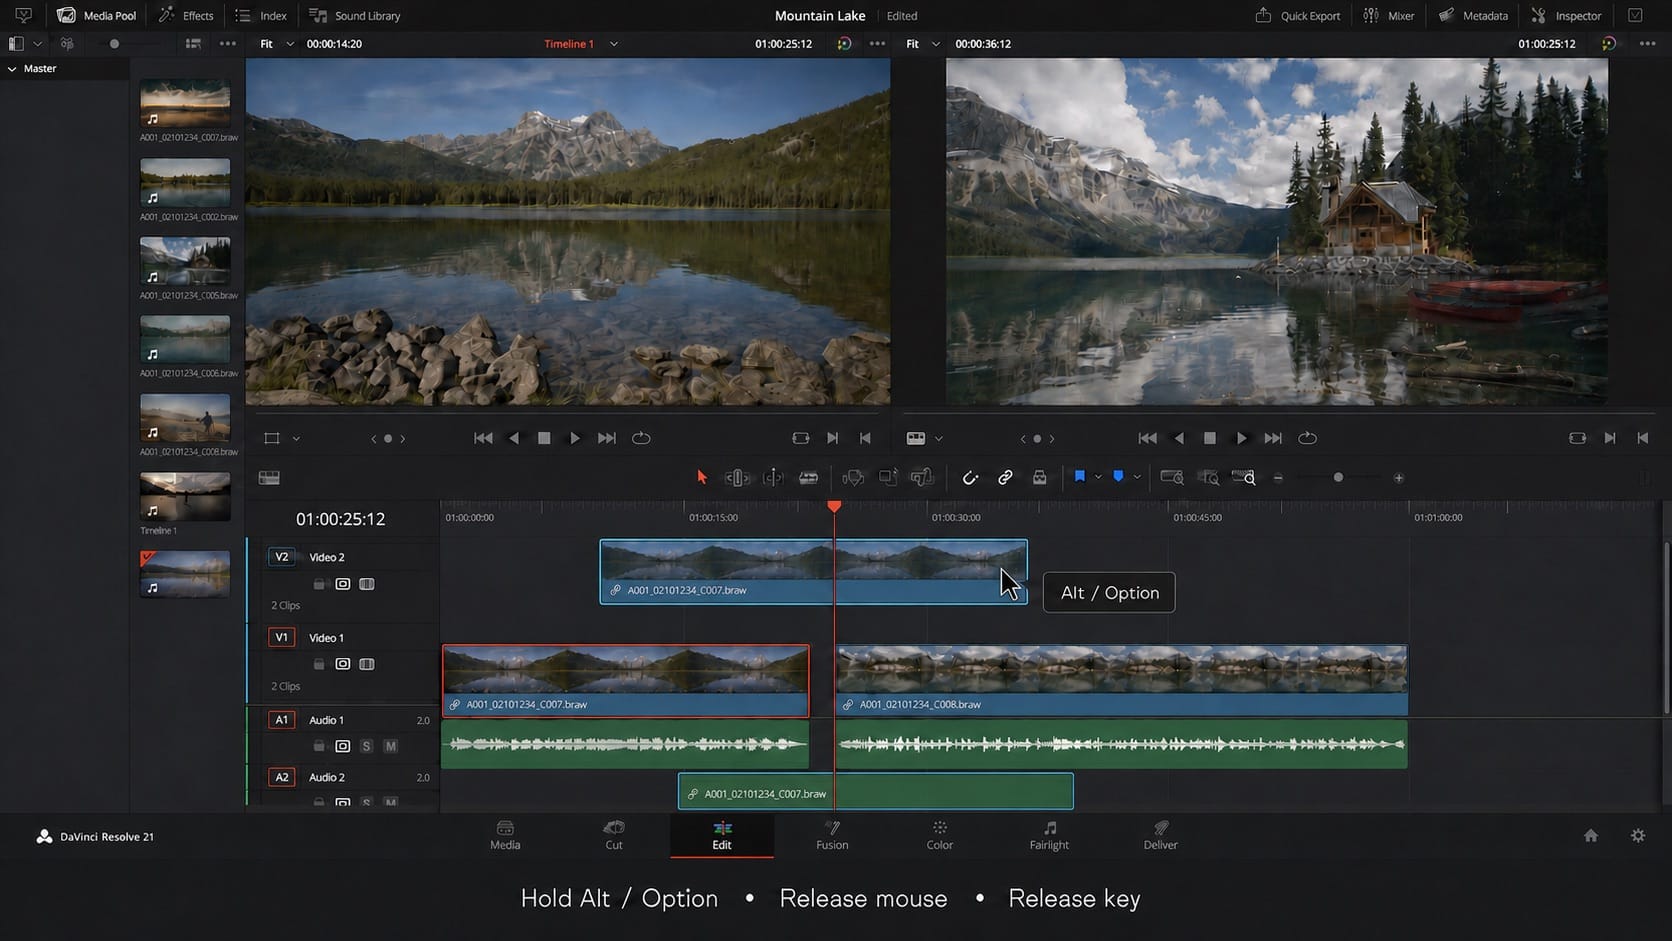This screenshot has height=941, width=1672.
Task: Click the Full Extent Zoom icon
Action: point(1172,478)
